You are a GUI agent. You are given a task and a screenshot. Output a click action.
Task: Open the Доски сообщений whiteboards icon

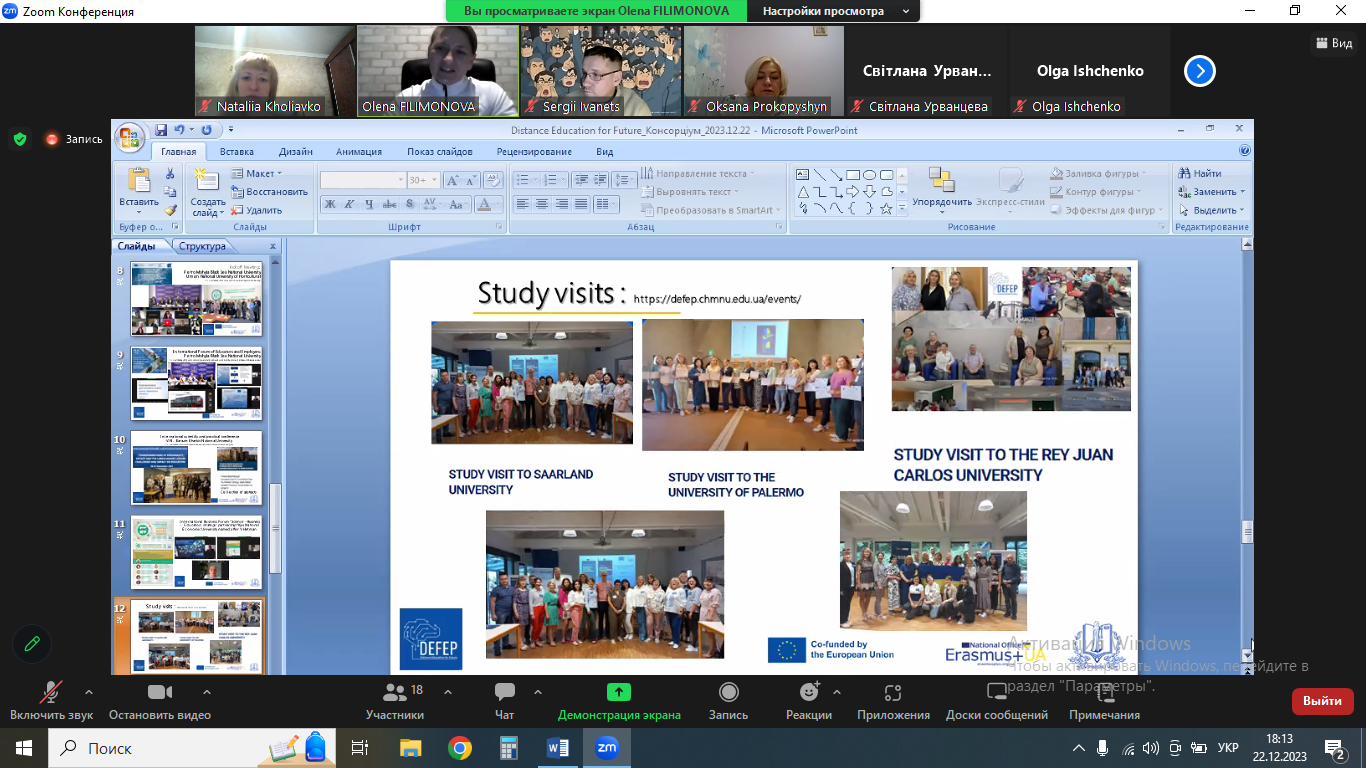pos(997,692)
